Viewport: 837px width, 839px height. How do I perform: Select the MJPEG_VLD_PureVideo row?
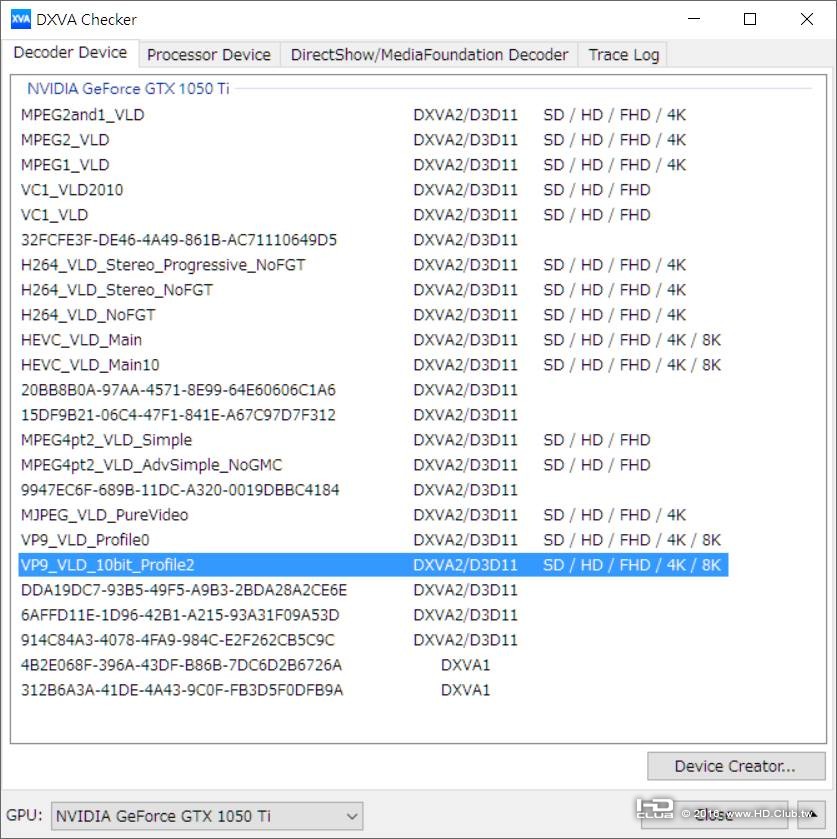(373, 515)
